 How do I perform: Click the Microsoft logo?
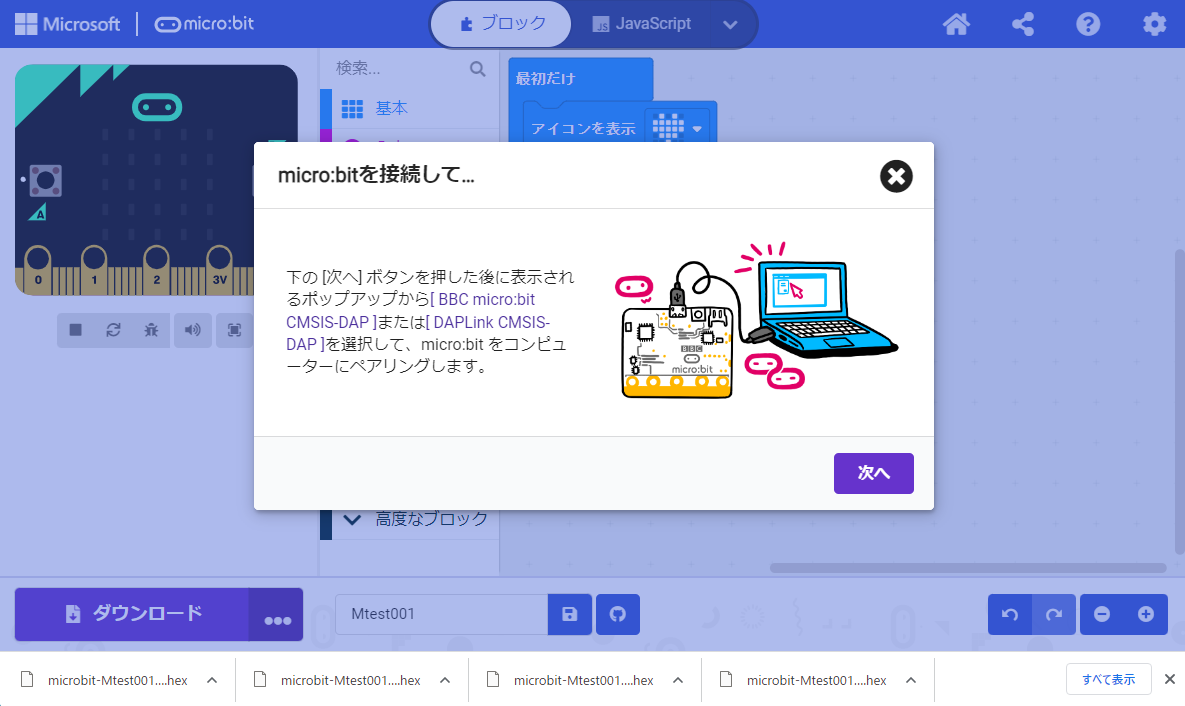coord(67,24)
